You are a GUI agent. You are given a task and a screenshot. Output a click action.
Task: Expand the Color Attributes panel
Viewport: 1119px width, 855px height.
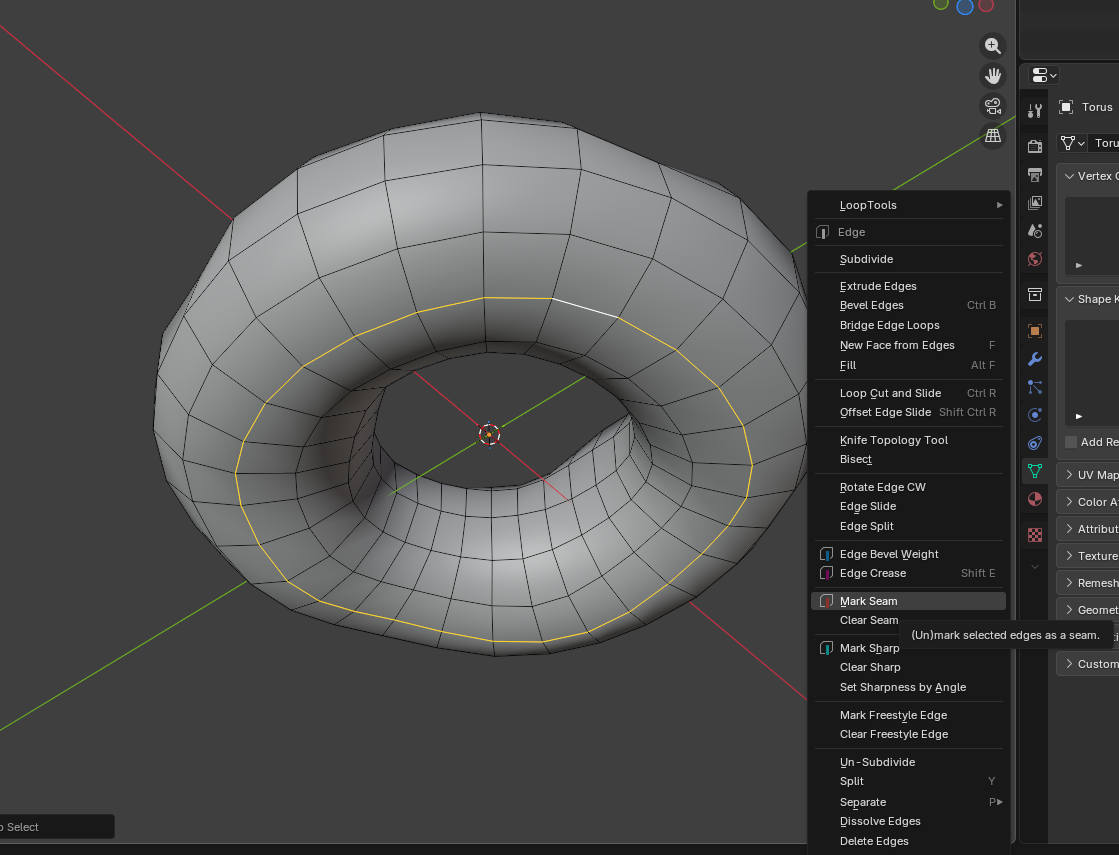click(1069, 502)
